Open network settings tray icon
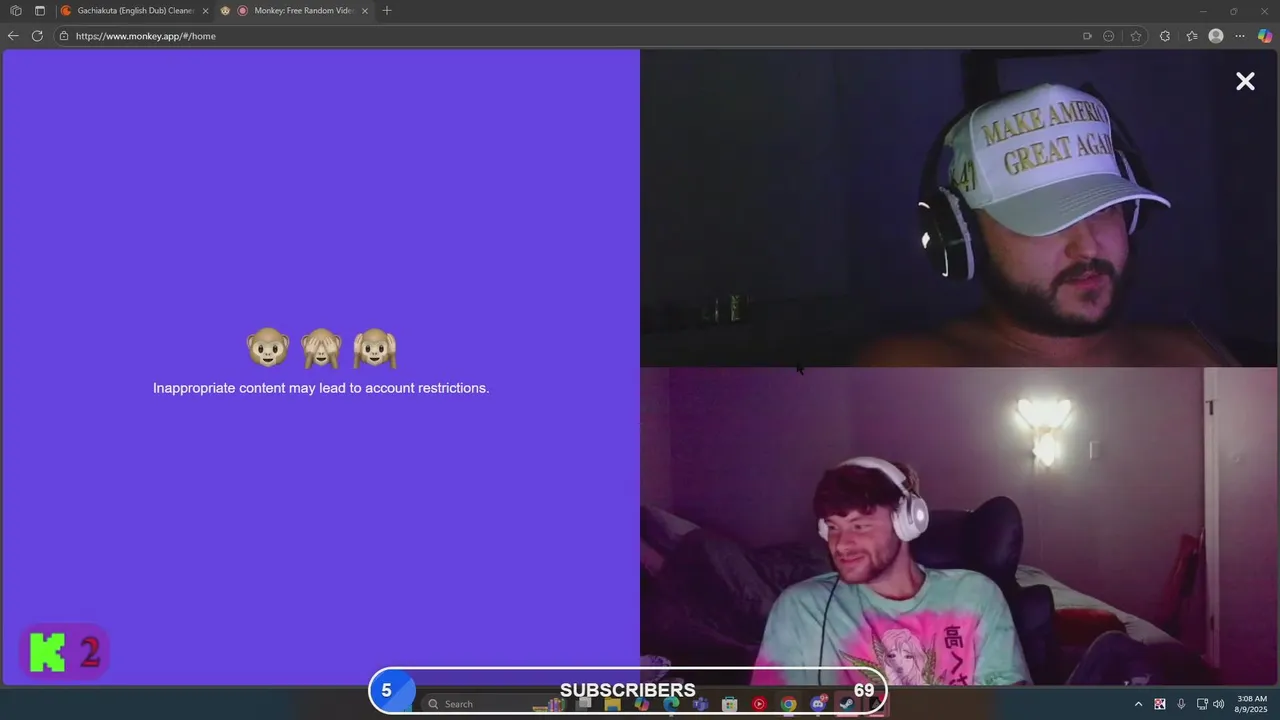Screen dimensions: 1280x720 pos(1202,704)
